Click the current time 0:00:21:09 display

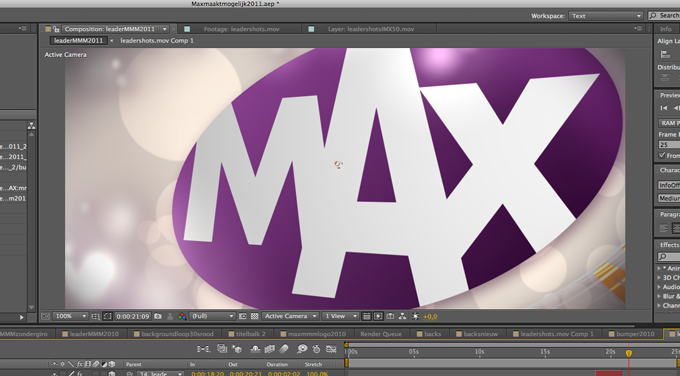[133, 316]
